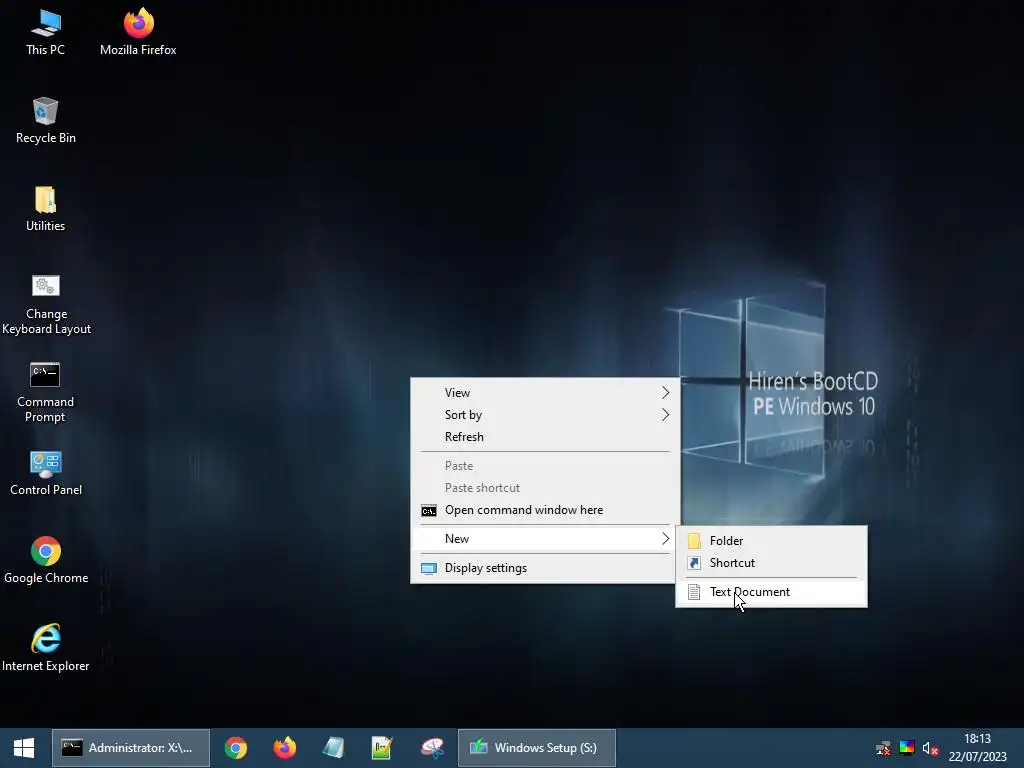Viewport: 1024px width, 768px height.
Task: Click the network tray icon
Action: click(883, 748)
